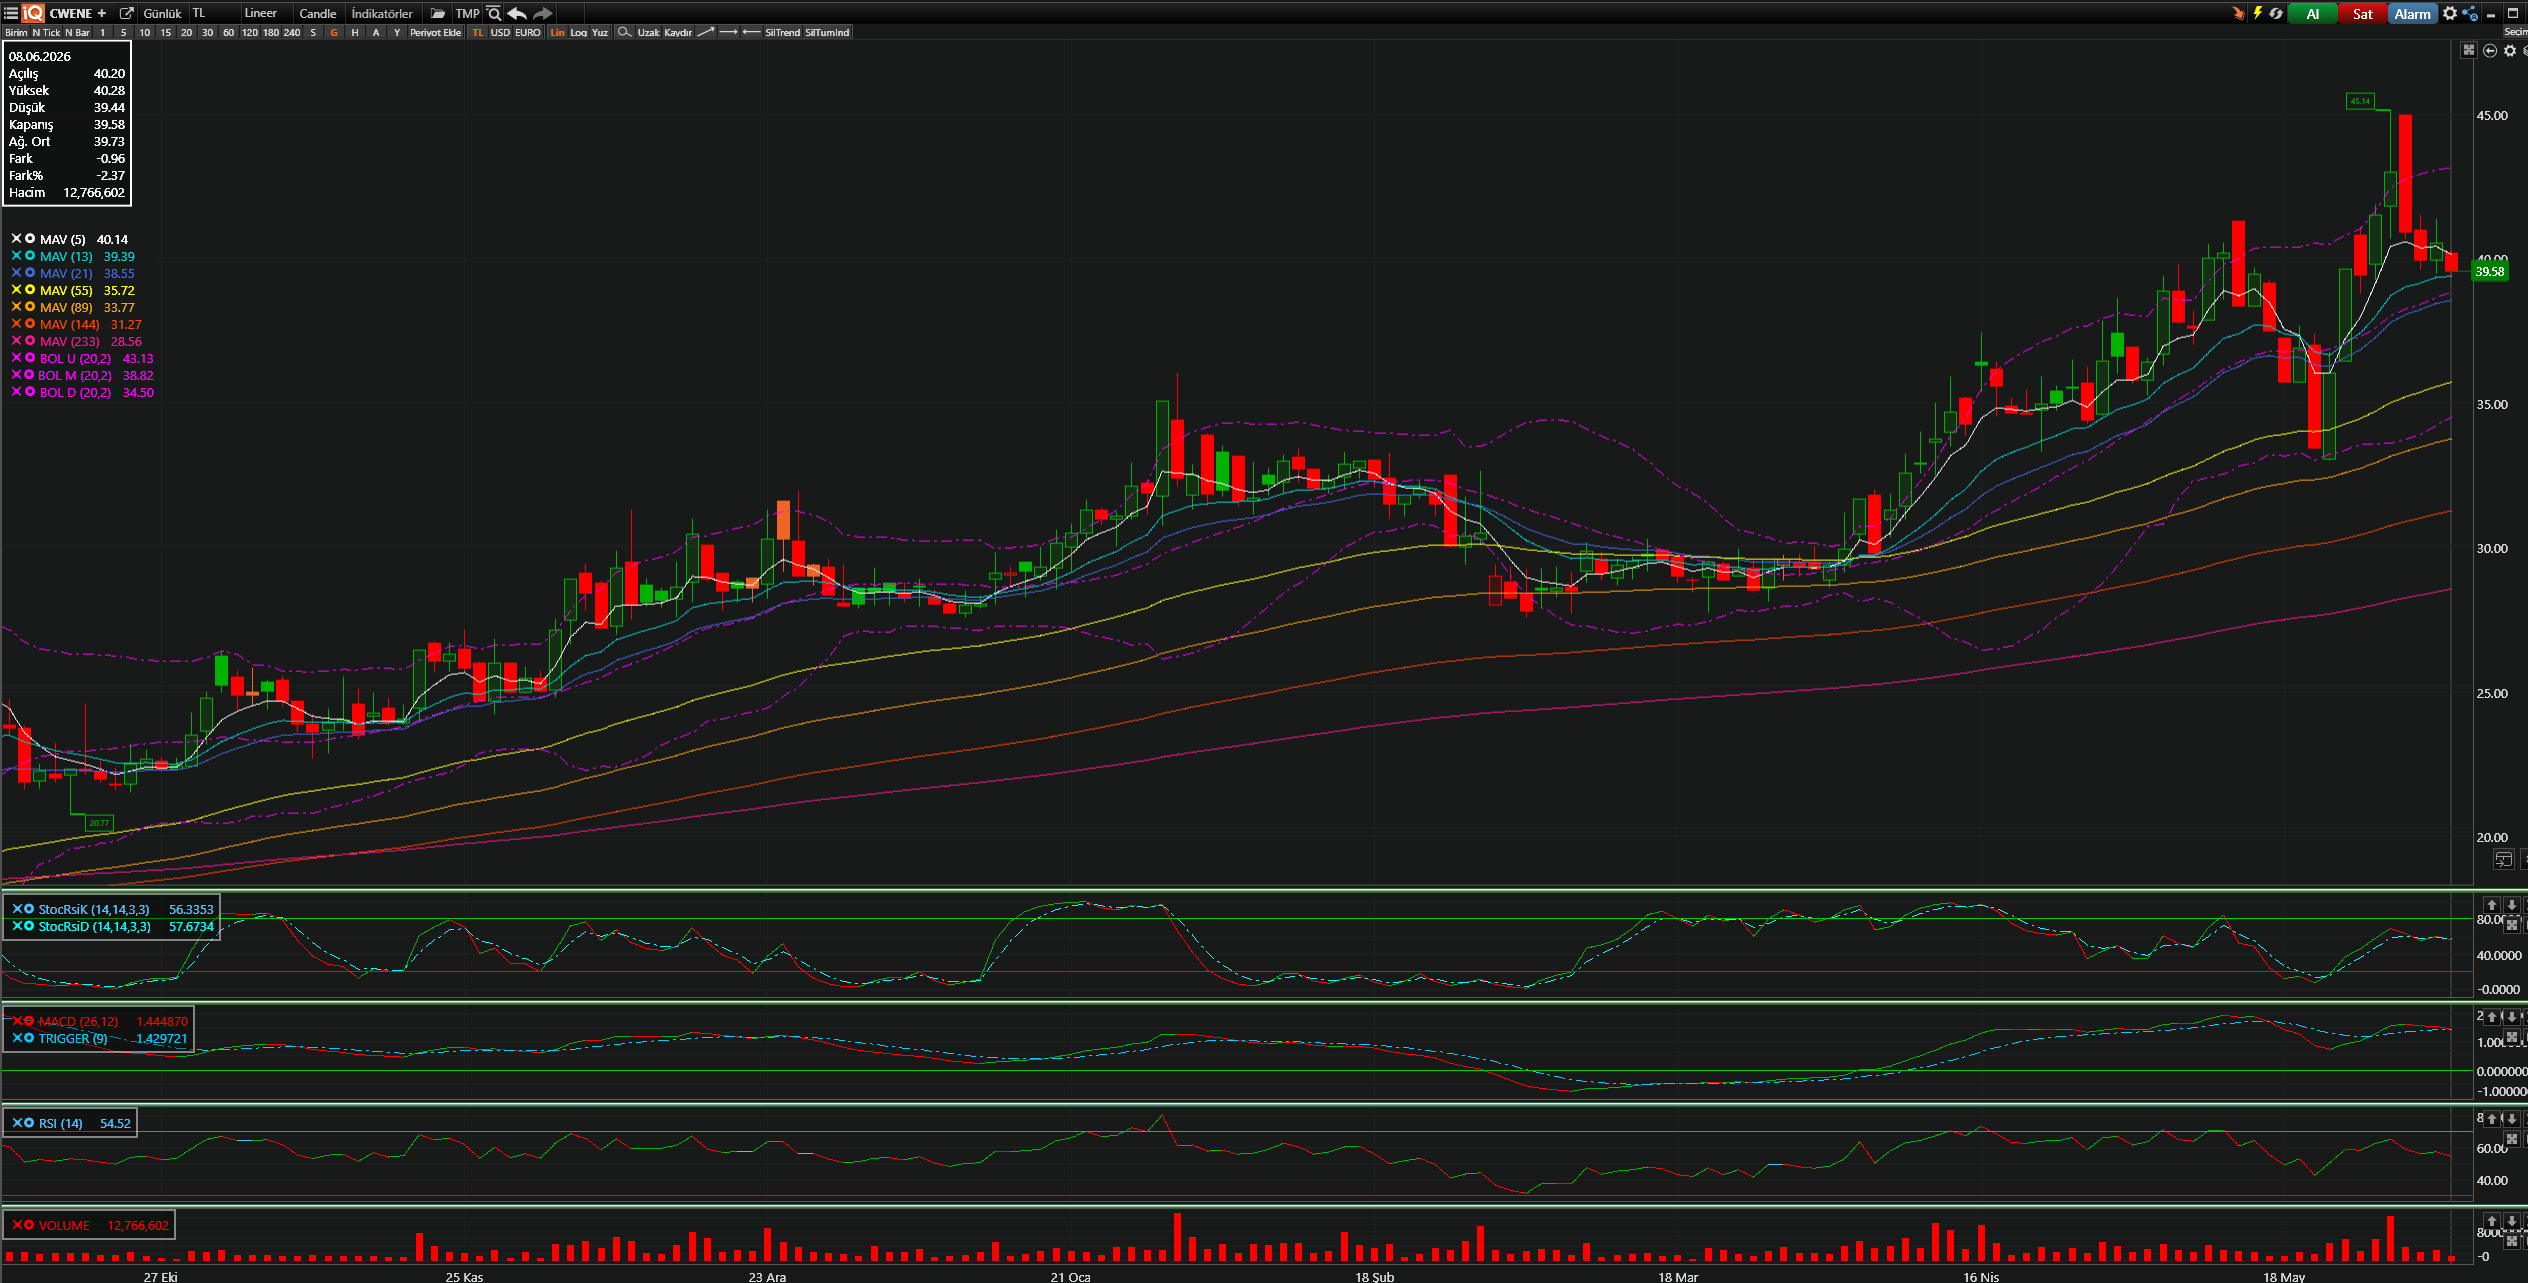
Task: Switch price currency to USD
Action: click(x=500, y=32)
